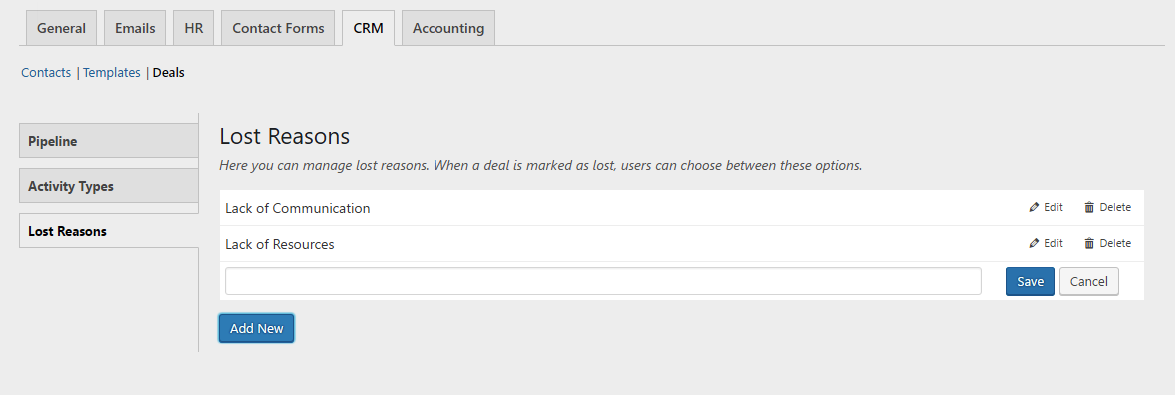The width and height of the screenshot is (1175, 395).
Task: Go to the HR tab
Action: pos(193,28)
